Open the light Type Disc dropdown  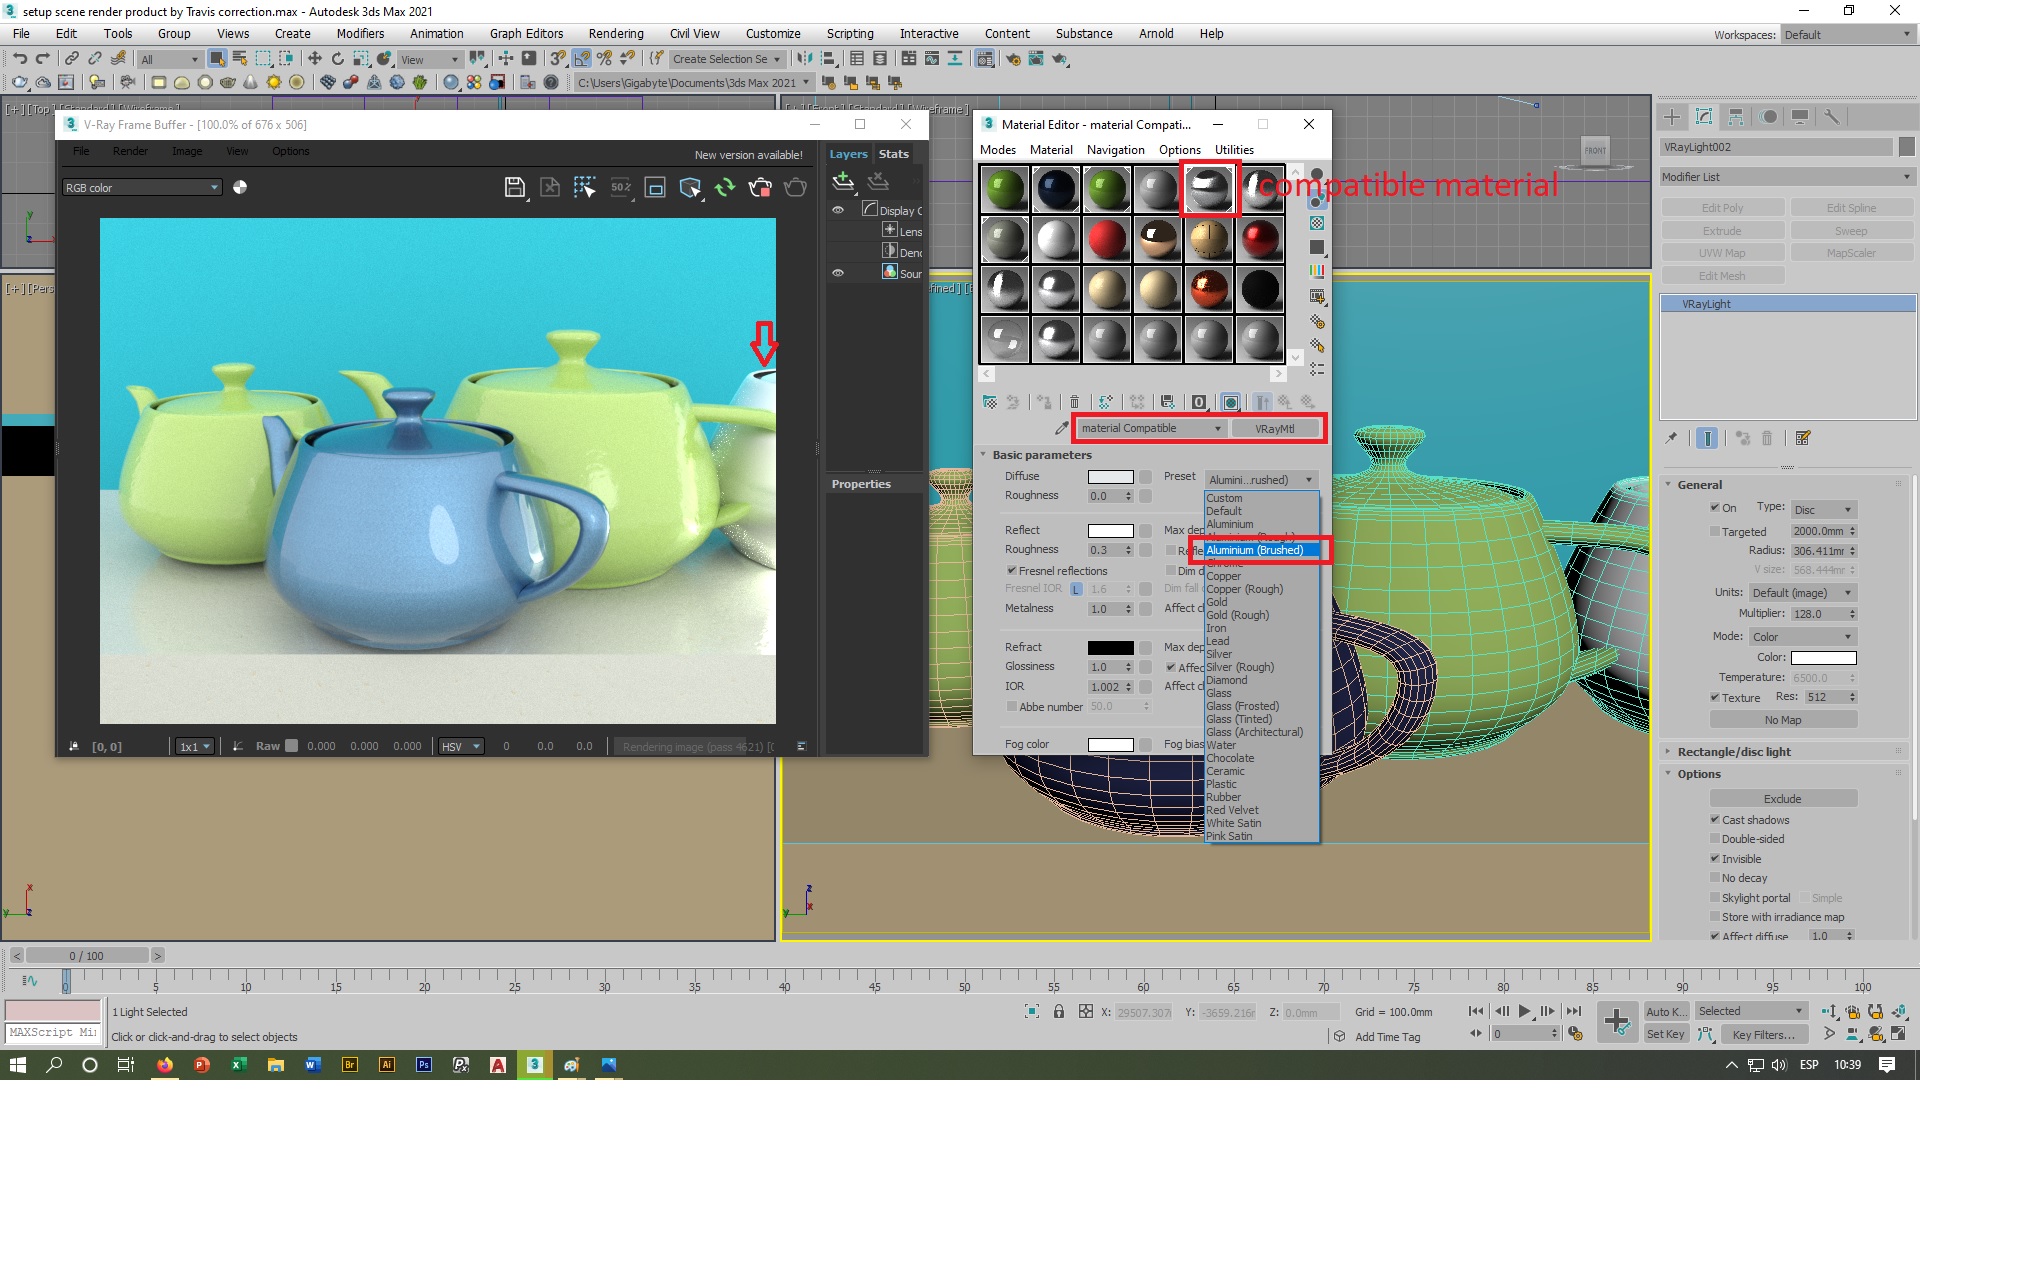click(x=1823, y=510)
